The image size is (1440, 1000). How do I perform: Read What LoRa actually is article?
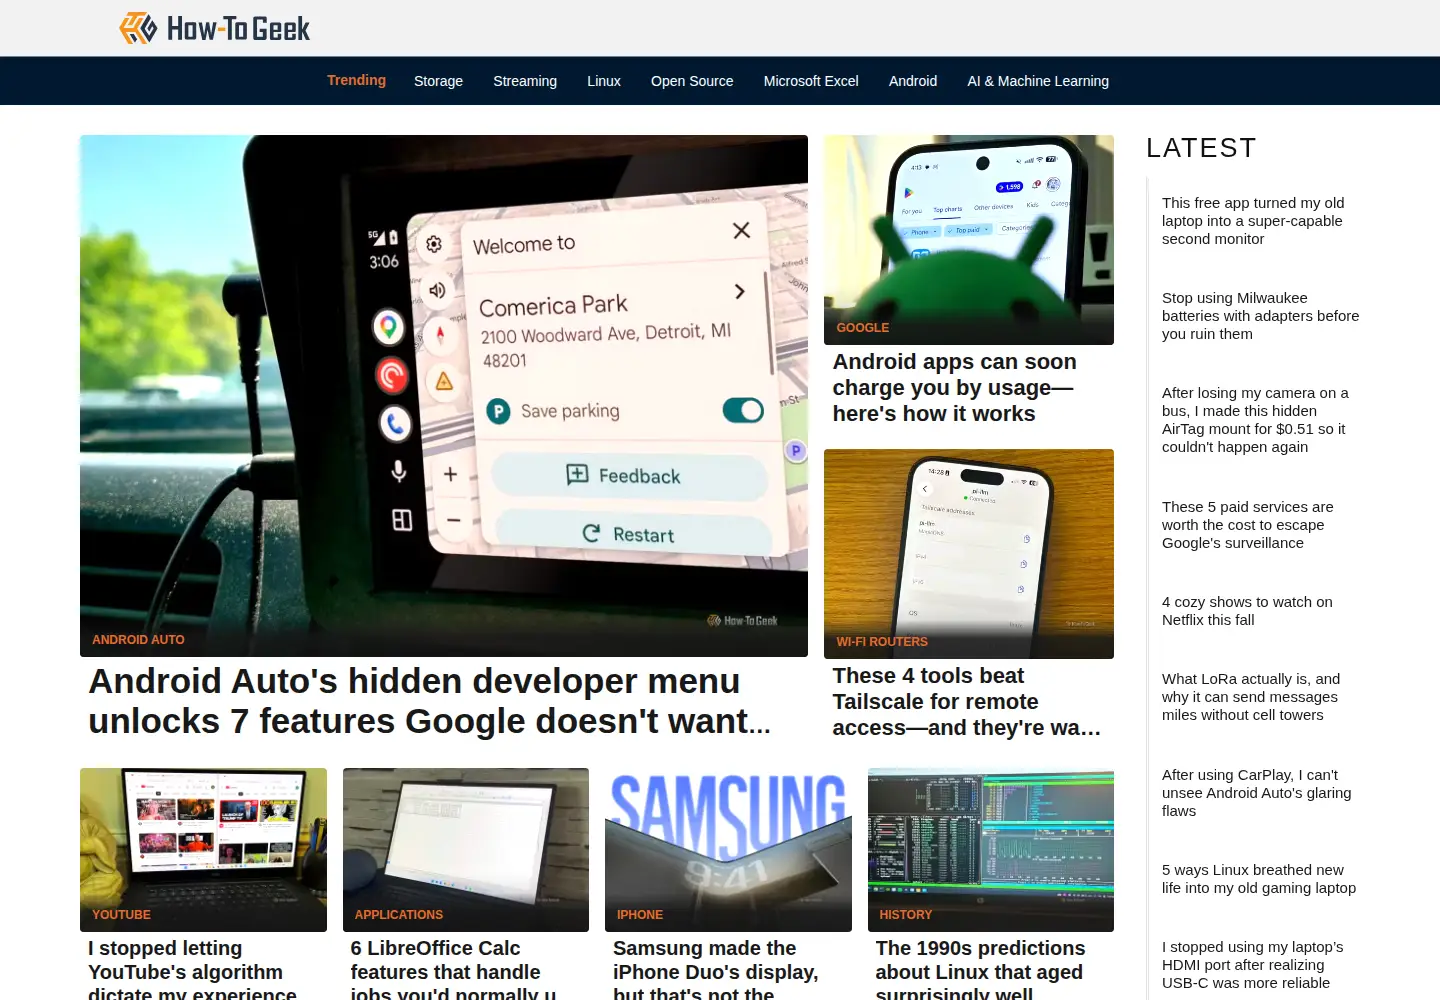[1251, 697]
